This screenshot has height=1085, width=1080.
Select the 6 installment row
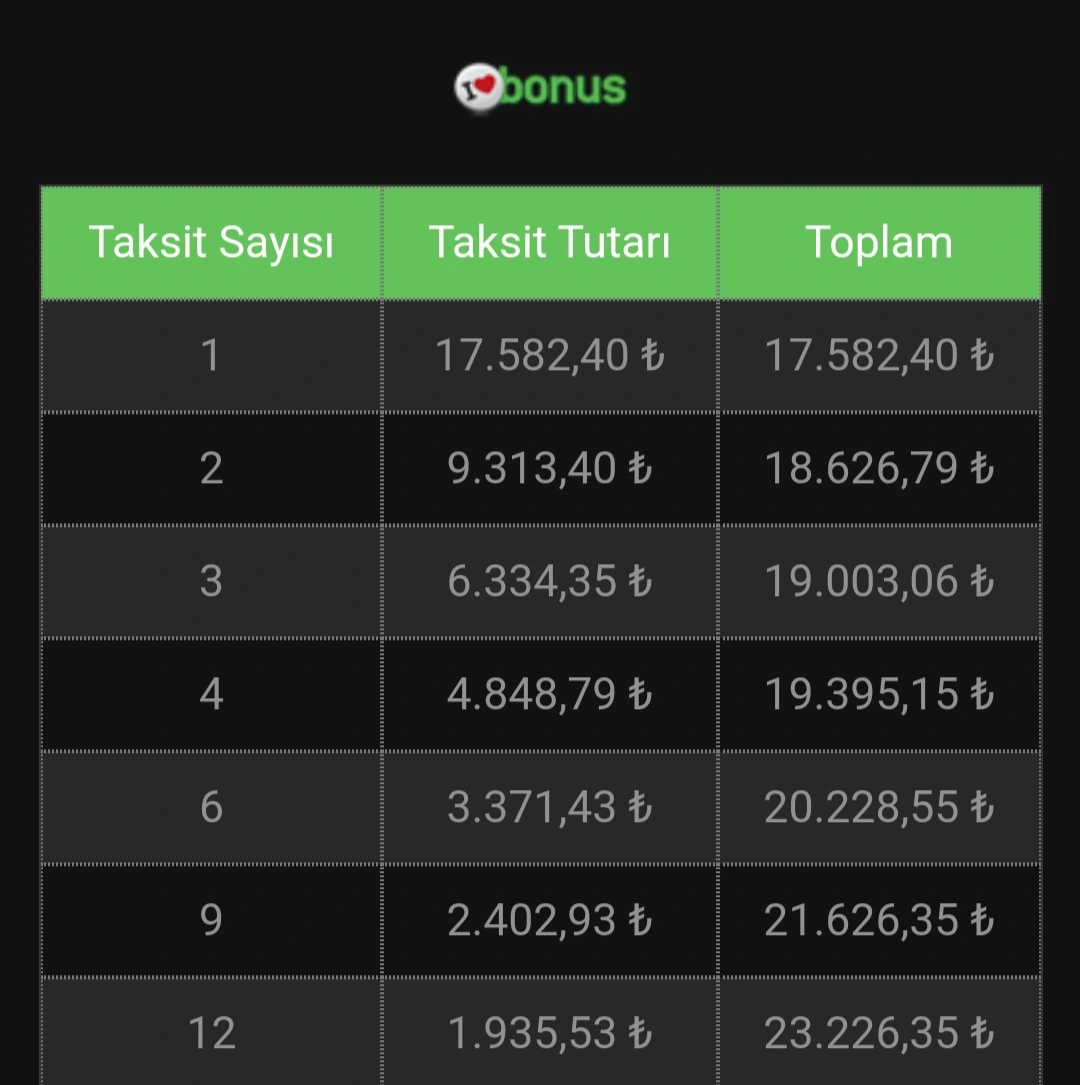tap(541, 807)
